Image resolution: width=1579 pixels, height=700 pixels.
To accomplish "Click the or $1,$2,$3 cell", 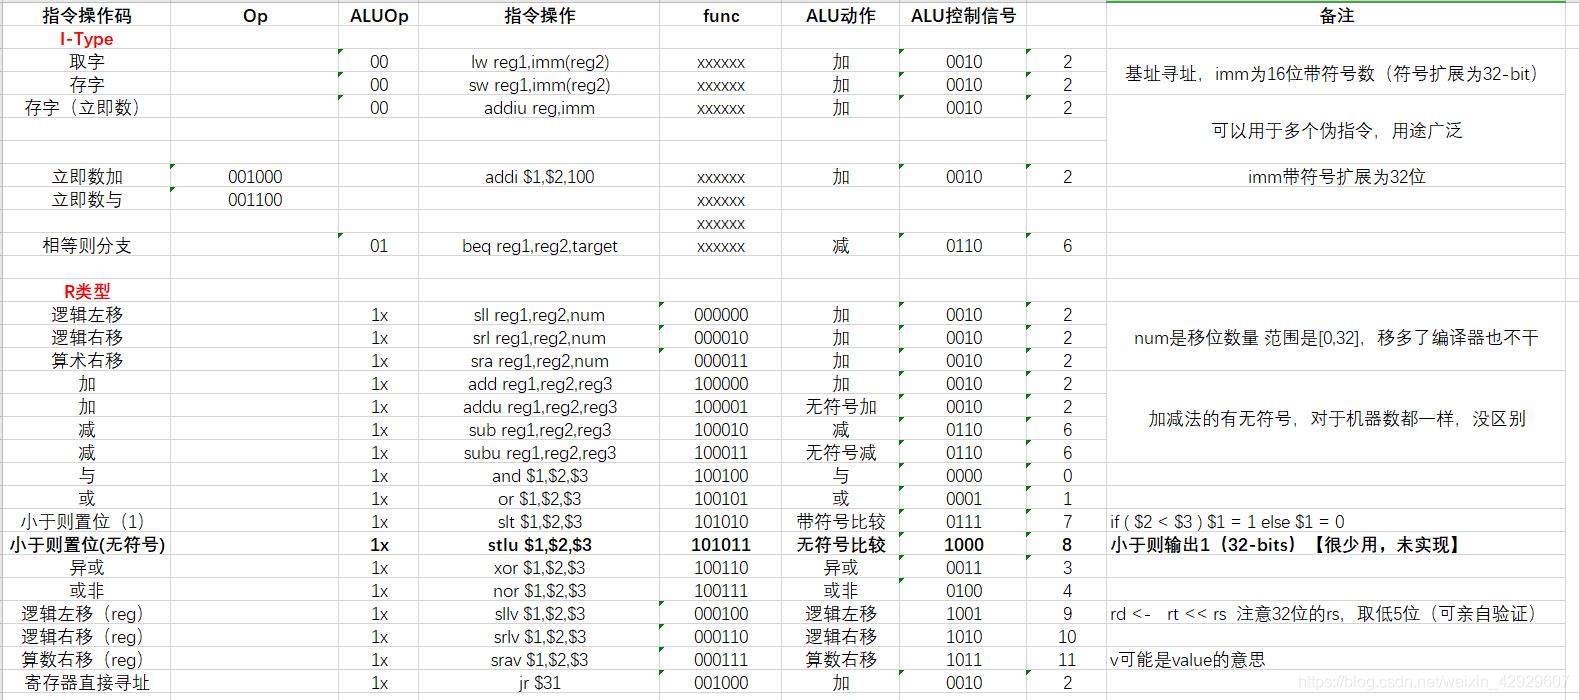I will point(539,499).
